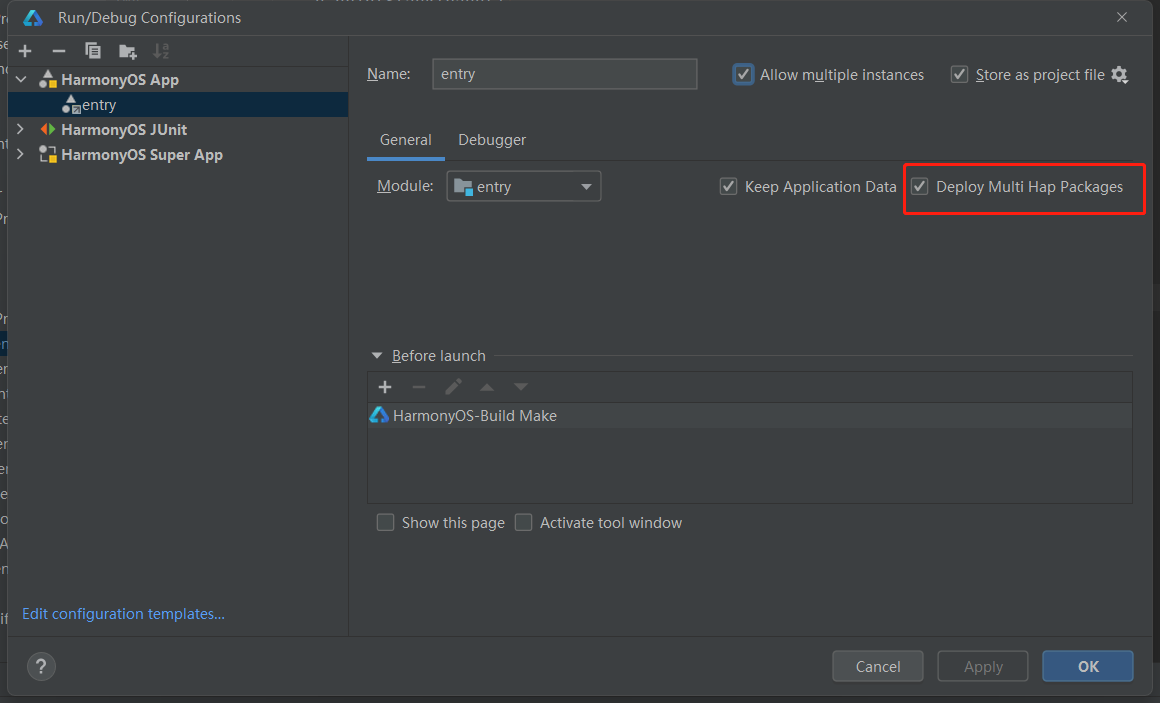Viewport: 1160px width, 703px height.
Task: Select HarmonyOS JUnit tree label
Action: (124, 130)
